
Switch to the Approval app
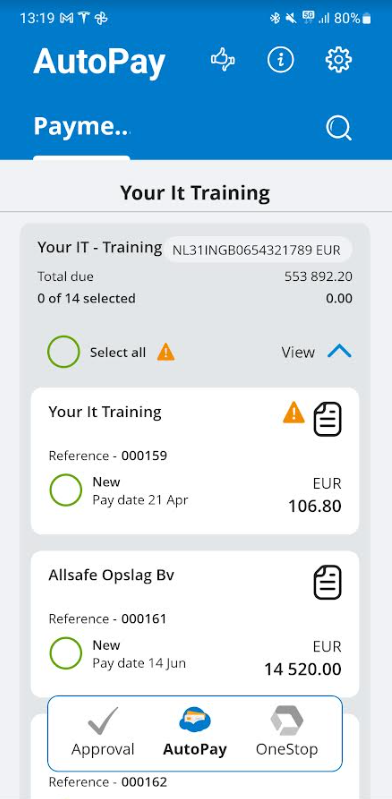[x=103, y=733]
